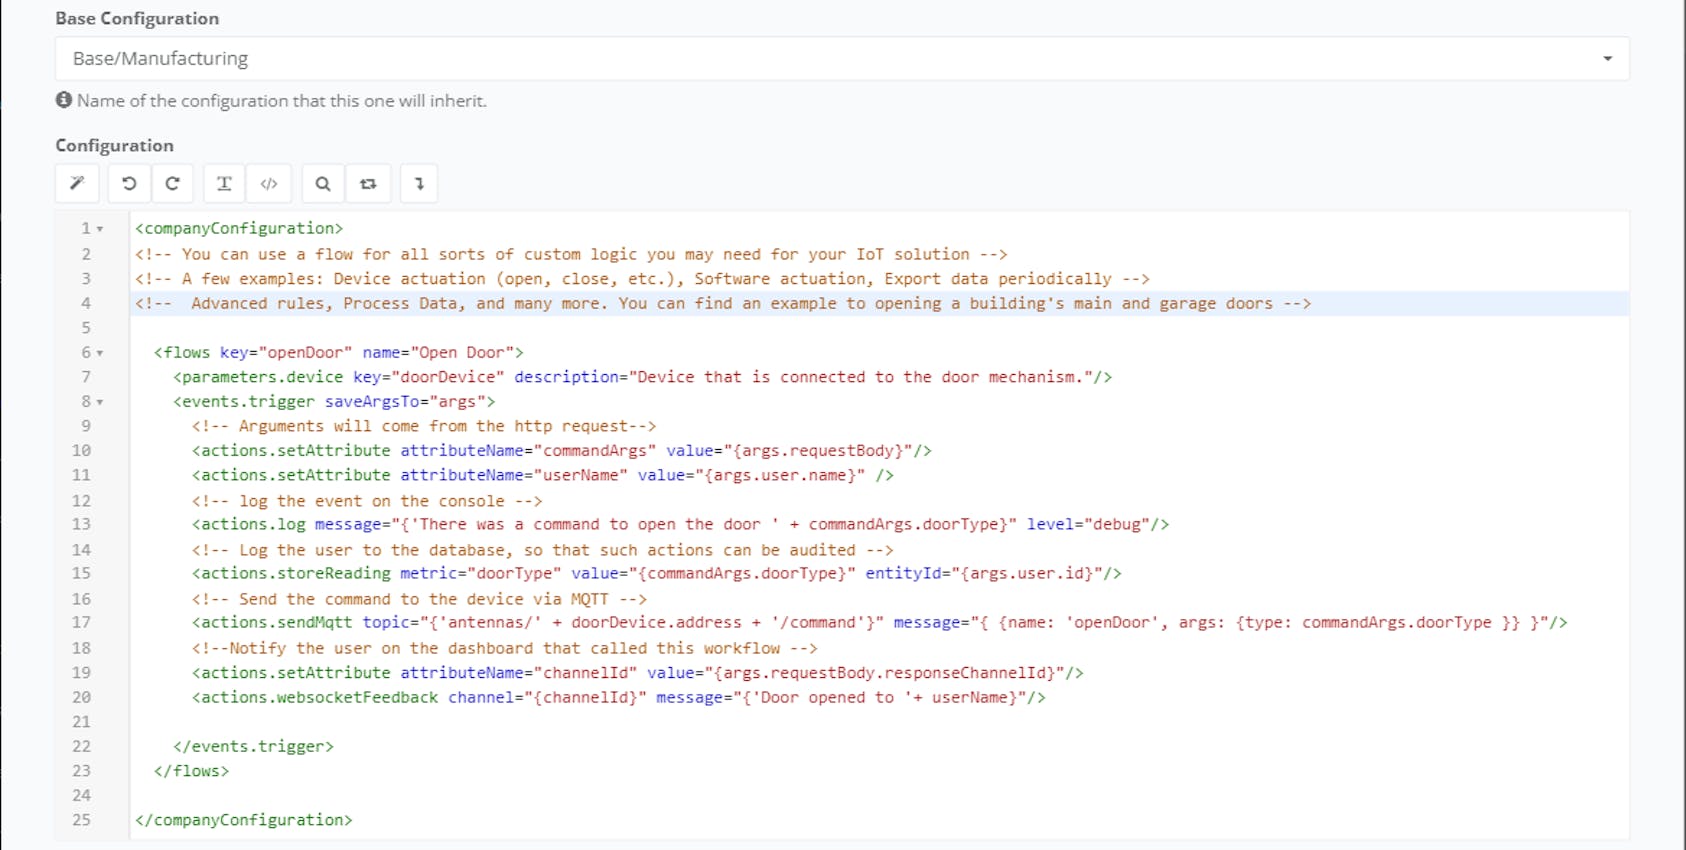The height and width of the screenshot is (850, 1686).
Task: Click the code view brackets icon
Action: (269, 184)
